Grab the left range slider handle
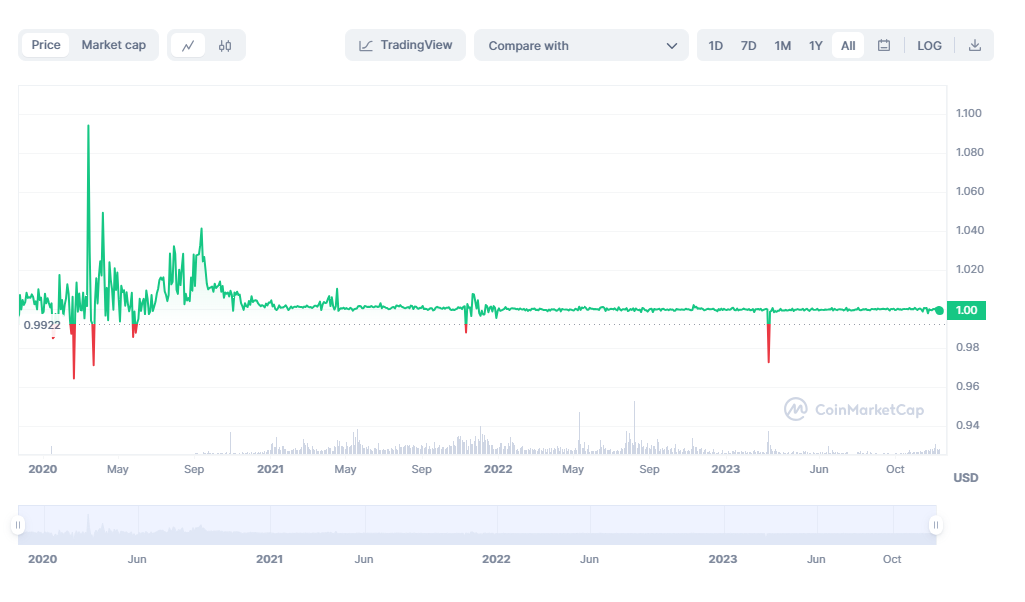The width and height of the screenshot is (1025, 602). pos(18,525)
